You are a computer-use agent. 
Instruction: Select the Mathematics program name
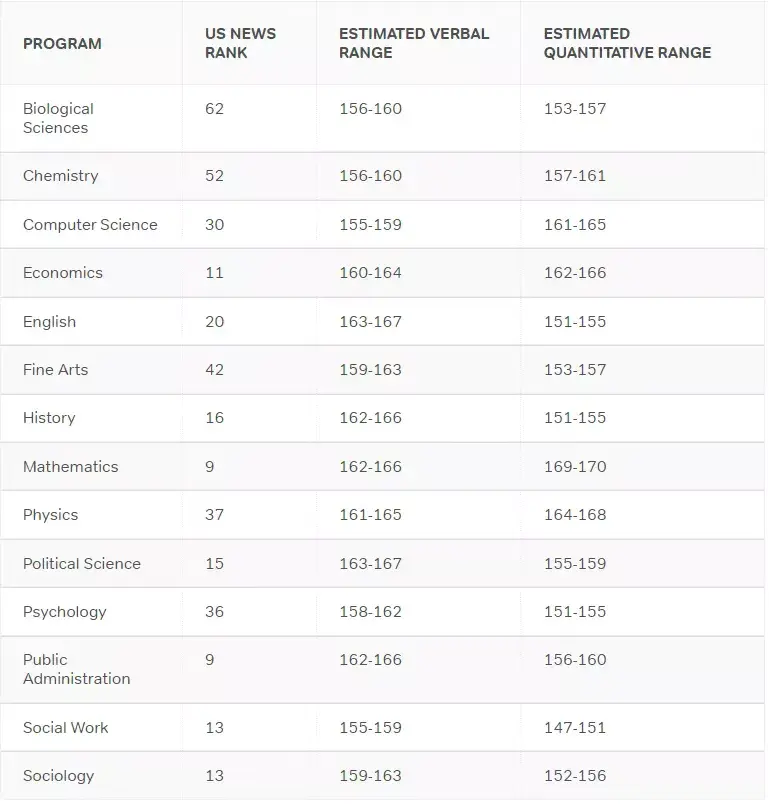coord(70,467)
